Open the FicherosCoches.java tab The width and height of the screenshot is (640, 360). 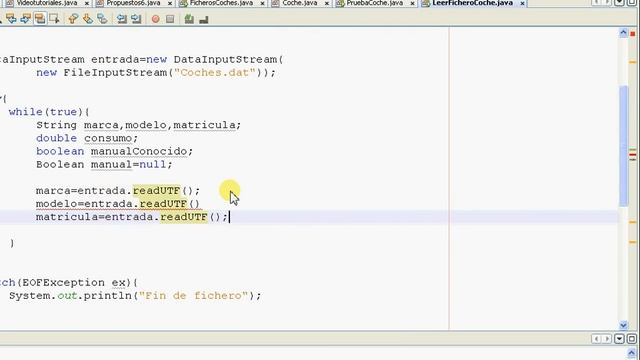pos(221,3)
